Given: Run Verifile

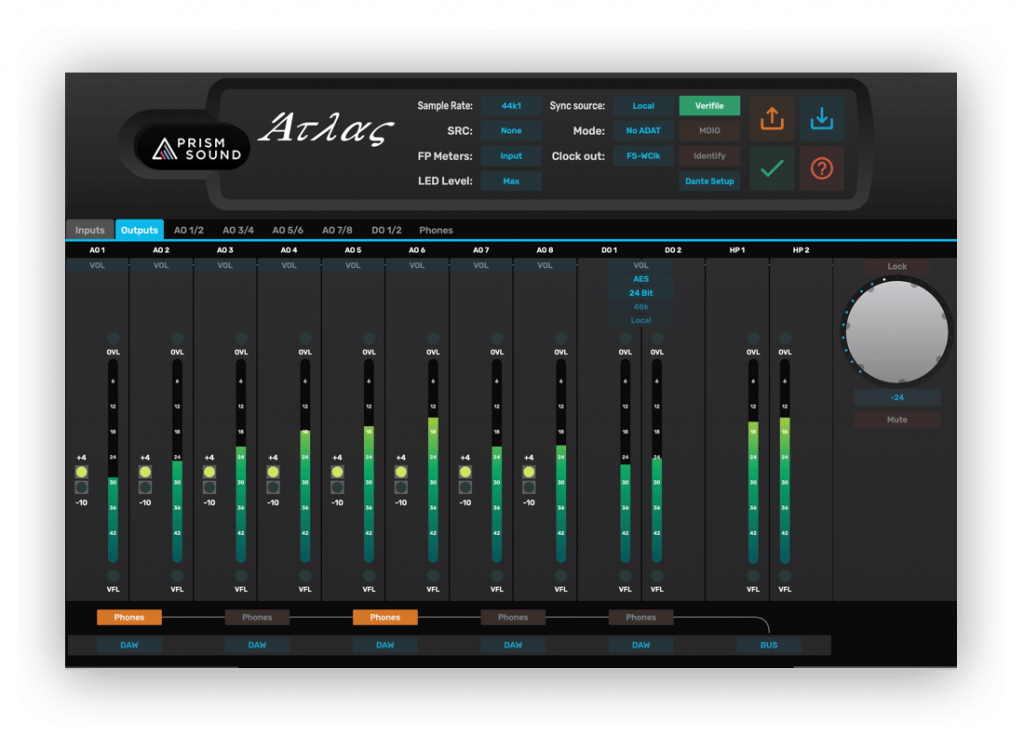Looking at the screenshot, I should tap(709, 105).
